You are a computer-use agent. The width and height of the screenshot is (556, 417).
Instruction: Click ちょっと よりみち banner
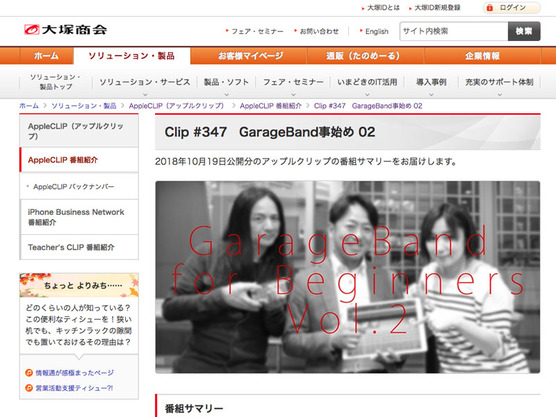(x=79, y=285)
